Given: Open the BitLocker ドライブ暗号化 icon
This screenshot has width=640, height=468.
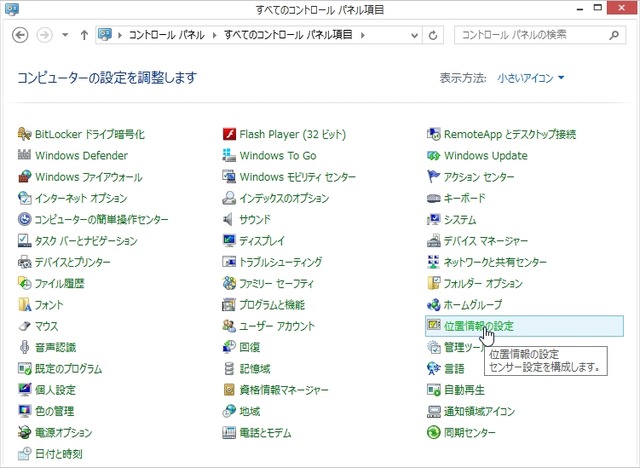Looking at the screenshot, I should 24,134.
